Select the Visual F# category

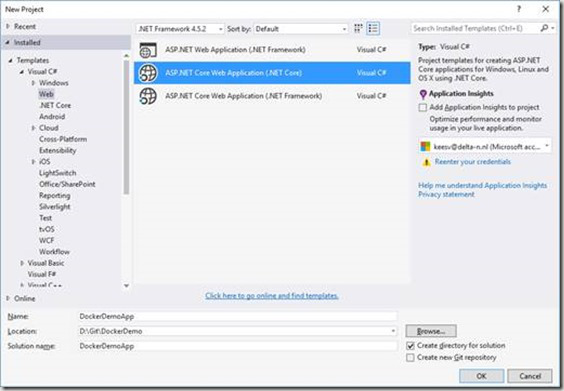tap(42, 274)
